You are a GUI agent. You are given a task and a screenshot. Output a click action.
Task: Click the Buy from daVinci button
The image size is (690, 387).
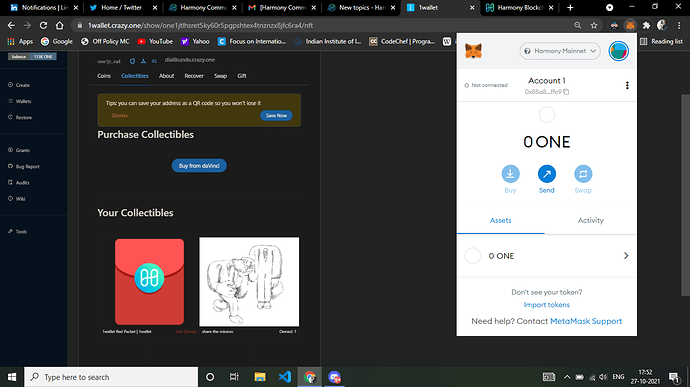(x=199, y=166)
